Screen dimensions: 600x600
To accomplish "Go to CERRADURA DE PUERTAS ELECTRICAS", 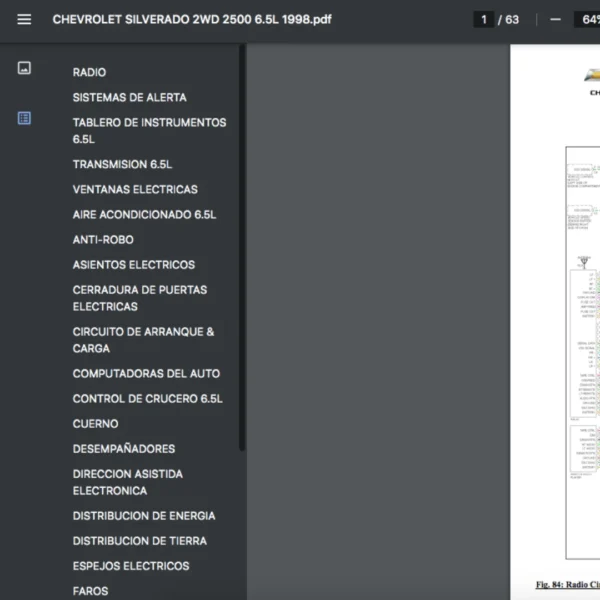I will [140, 298].
